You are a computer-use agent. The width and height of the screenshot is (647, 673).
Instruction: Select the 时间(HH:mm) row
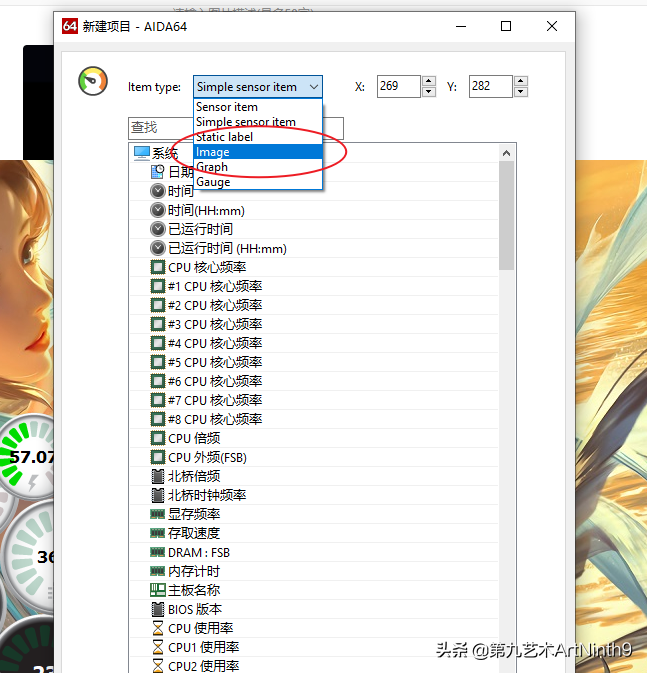pos(314,210)
